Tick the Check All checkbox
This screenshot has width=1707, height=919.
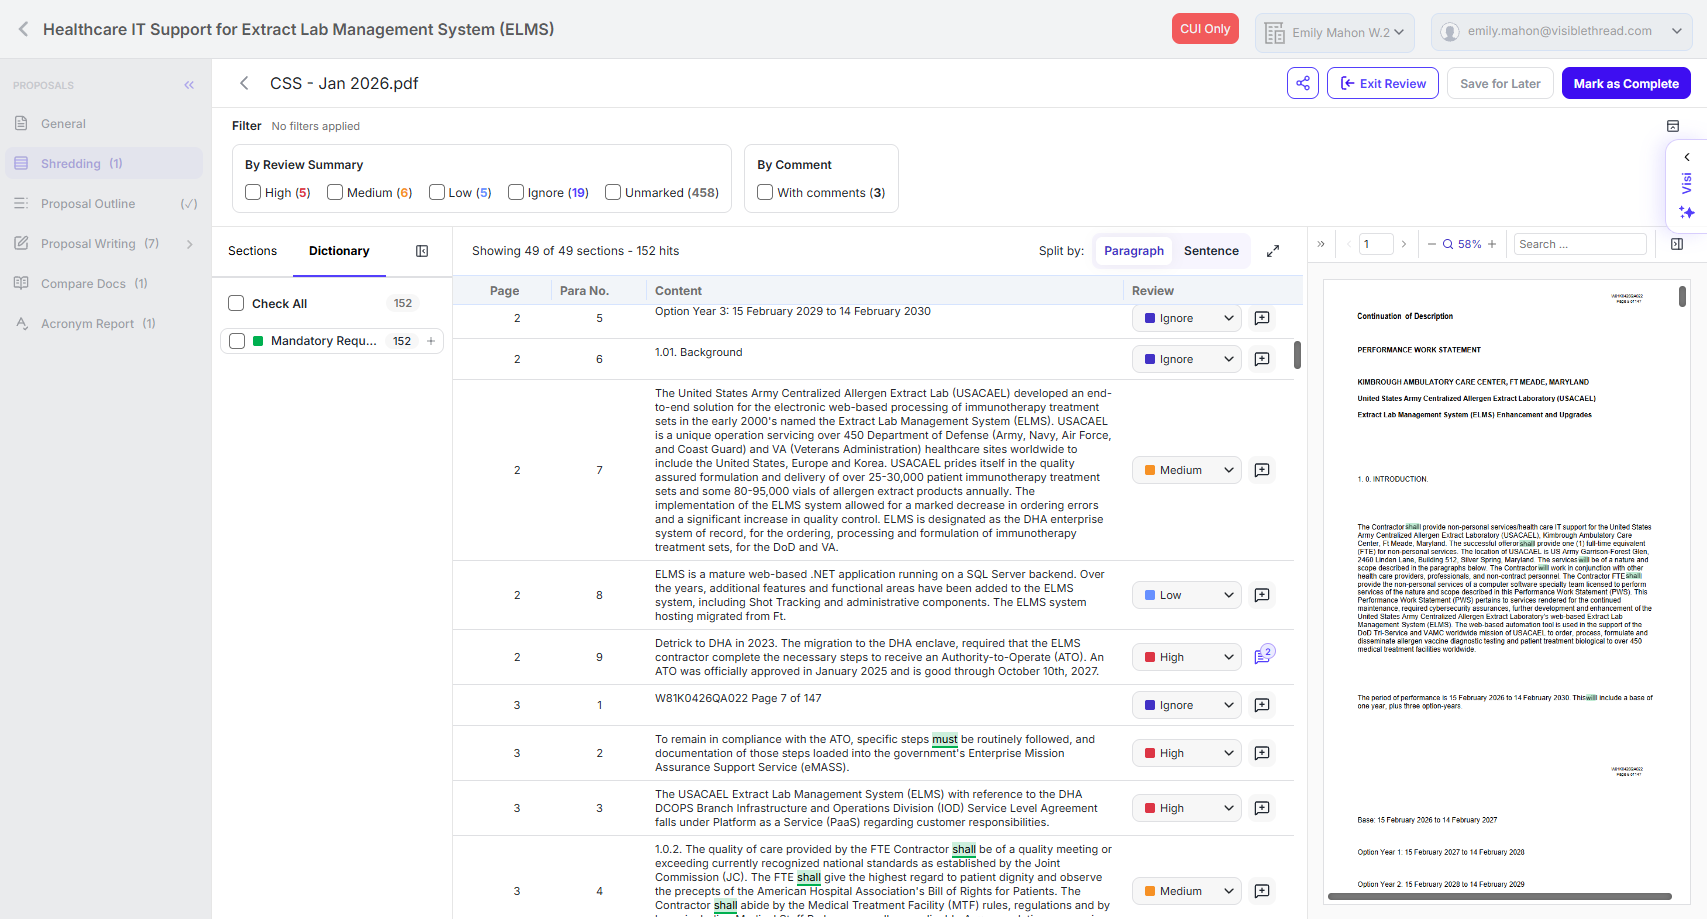(236, 303)
